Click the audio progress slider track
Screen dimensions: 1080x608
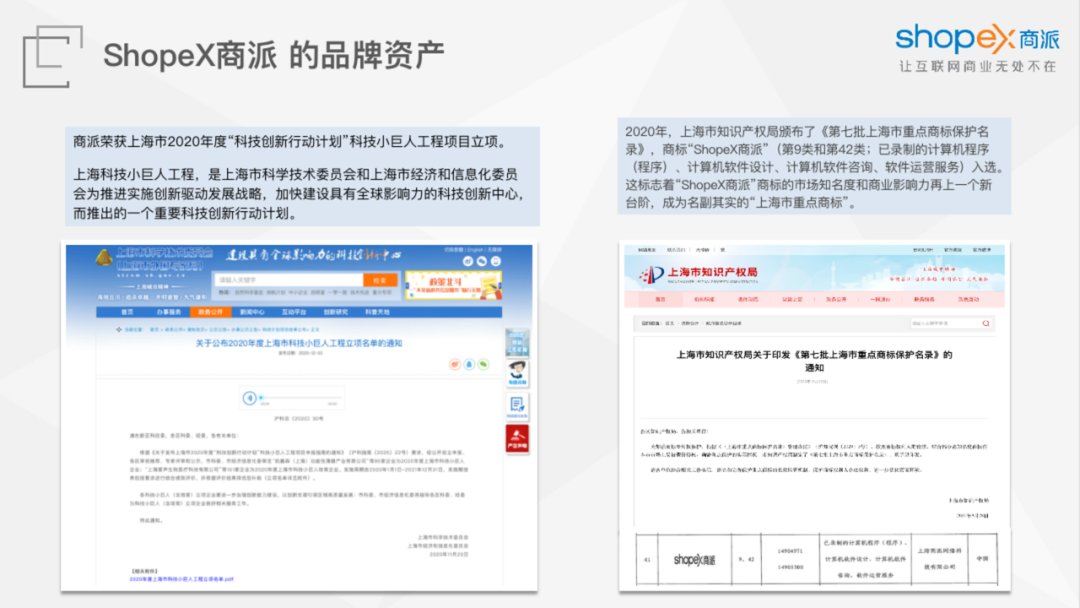point(300,398)
